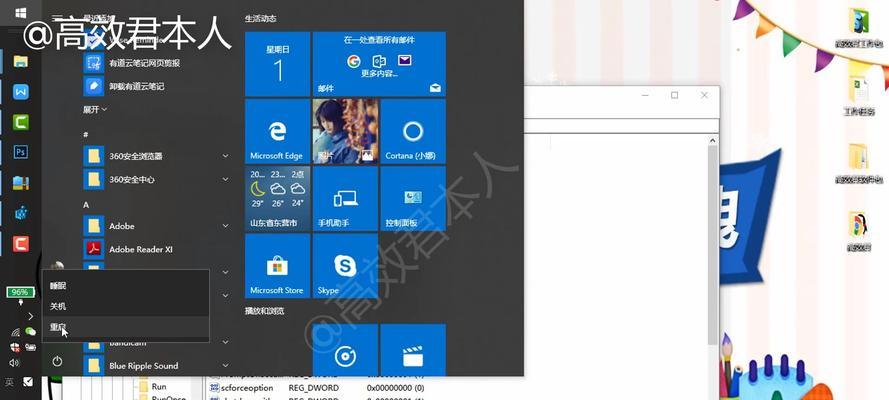
Task: Select the scforceoption registry value
Action: tap(245, 388)
